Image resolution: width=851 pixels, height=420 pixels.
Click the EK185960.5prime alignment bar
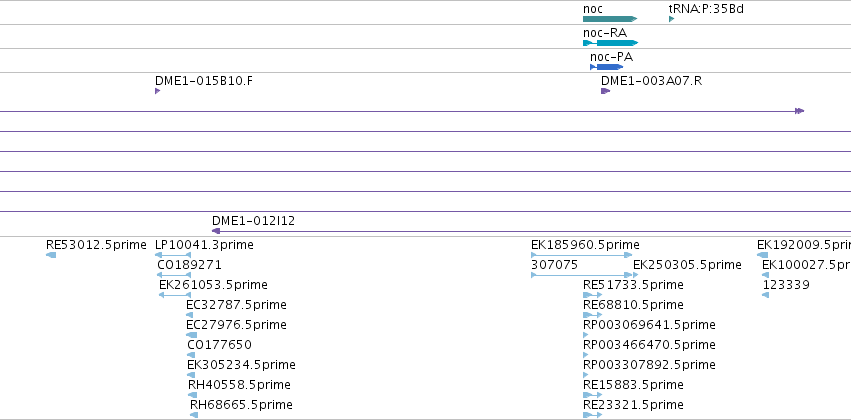pos(581,255)
